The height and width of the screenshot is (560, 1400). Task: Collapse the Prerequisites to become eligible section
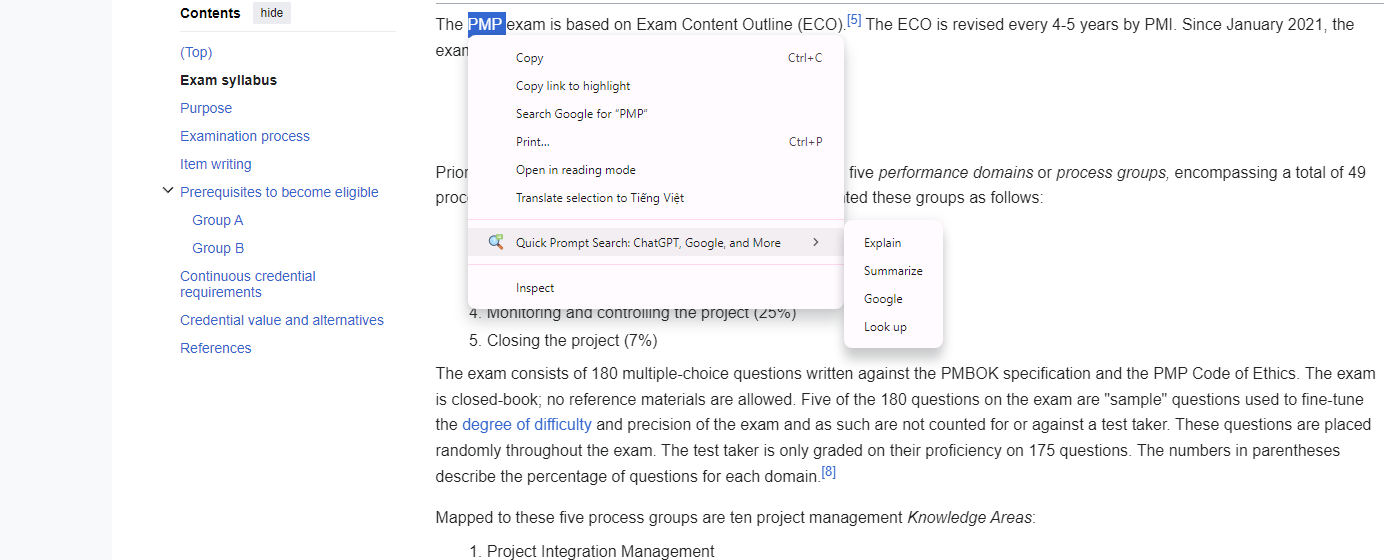pyautogui.click(x=168, y=191)
